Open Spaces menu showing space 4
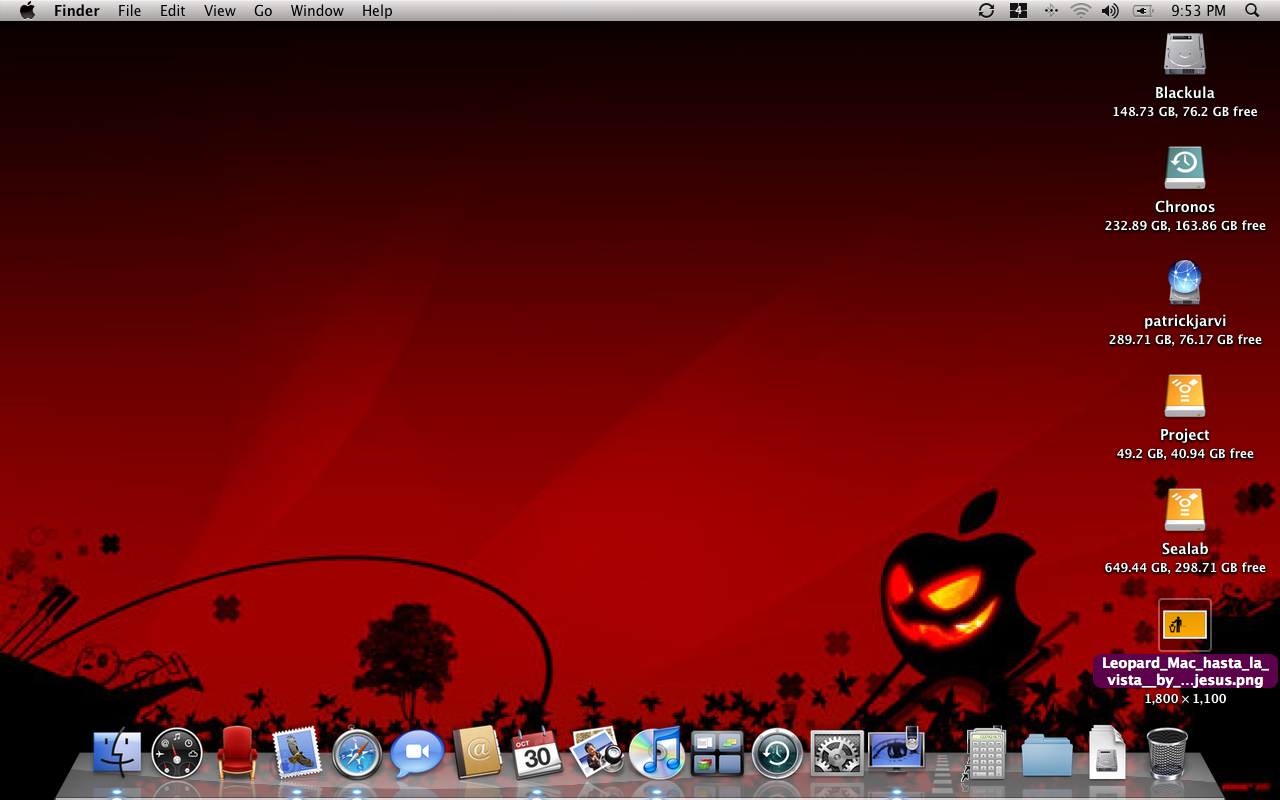 point(1018,10)
